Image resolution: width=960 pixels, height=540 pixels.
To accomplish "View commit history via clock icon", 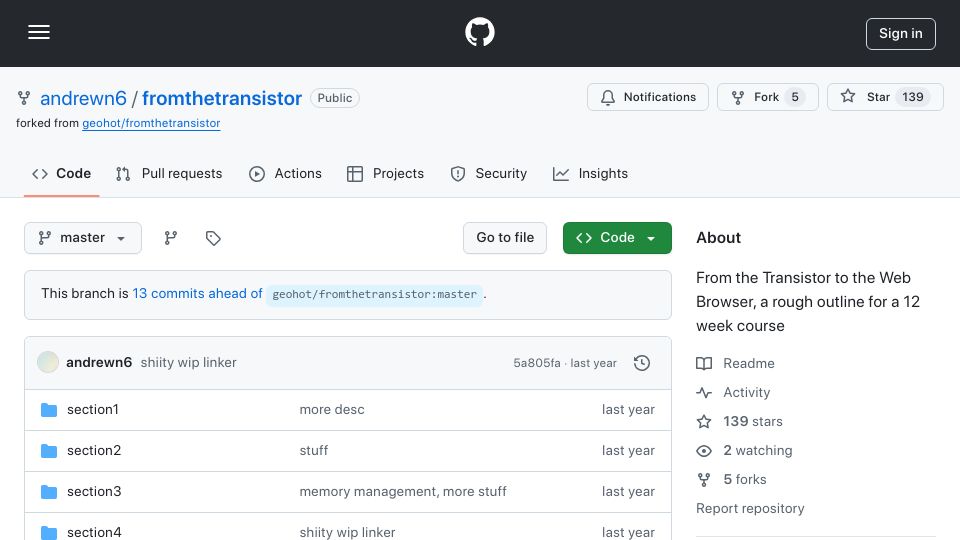I will click(x=642, y=363).
